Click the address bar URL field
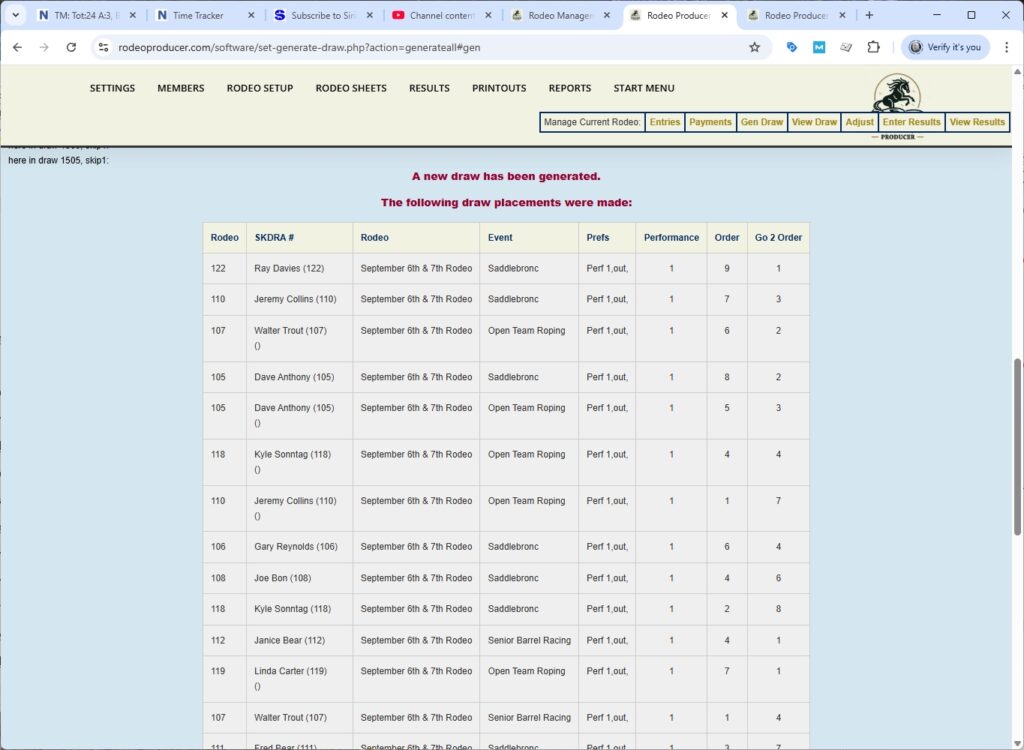Screen dimensions: 1024x750 [300, 47]
